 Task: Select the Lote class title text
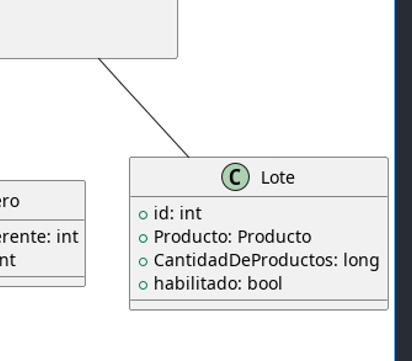click(x=278, y=178)
